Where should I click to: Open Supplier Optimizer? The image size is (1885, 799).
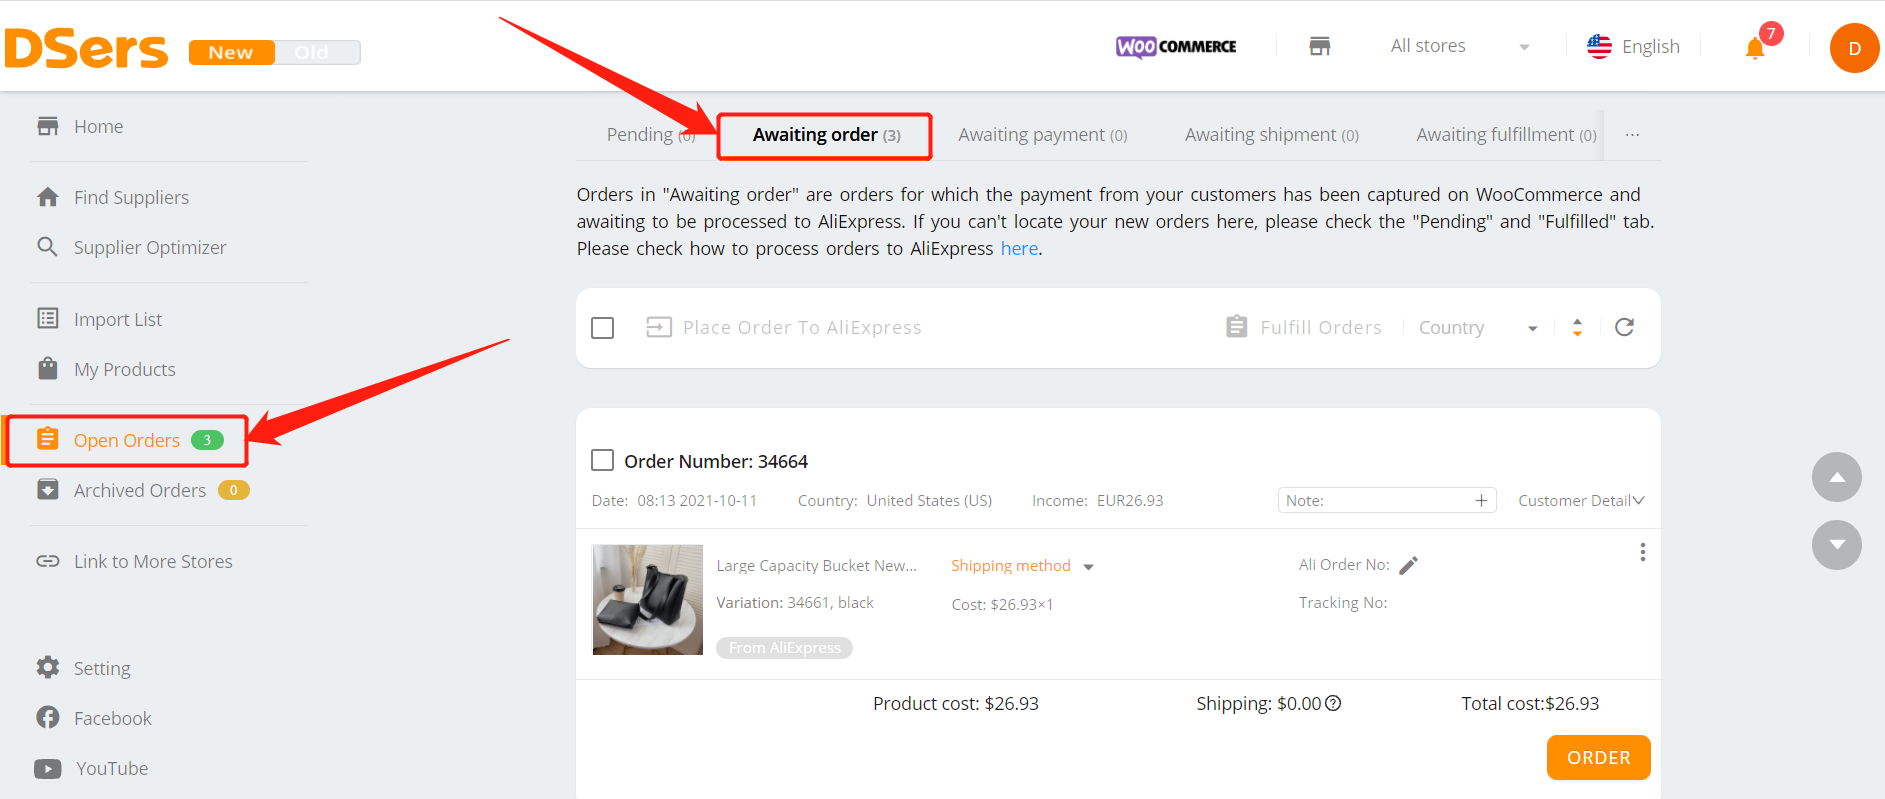150,247
